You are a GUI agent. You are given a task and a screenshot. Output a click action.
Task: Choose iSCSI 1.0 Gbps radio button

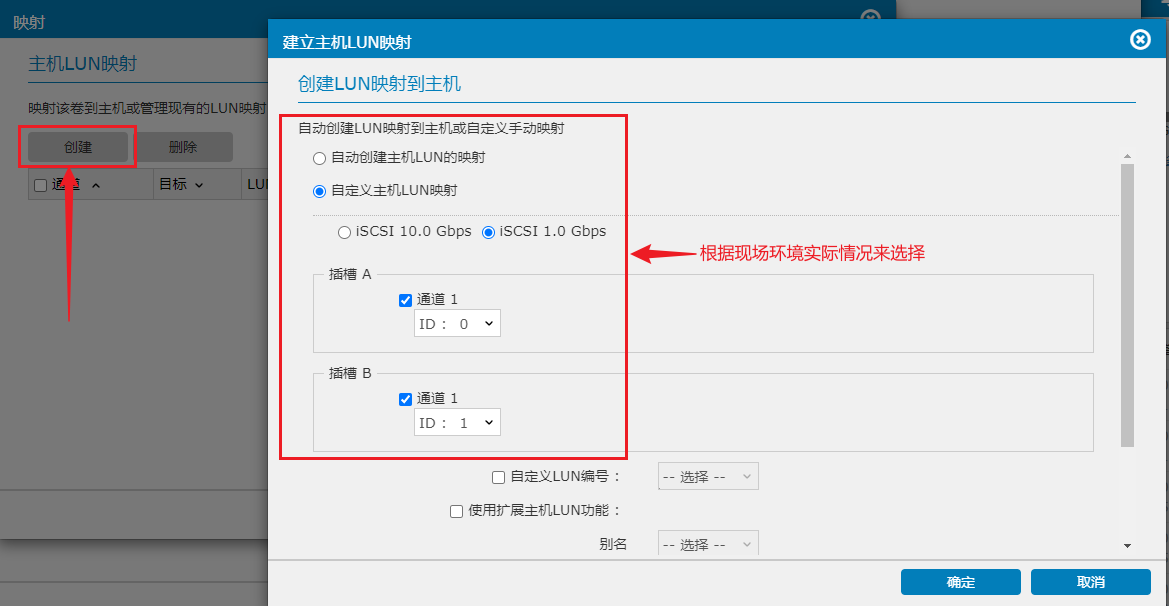[489, 232]
